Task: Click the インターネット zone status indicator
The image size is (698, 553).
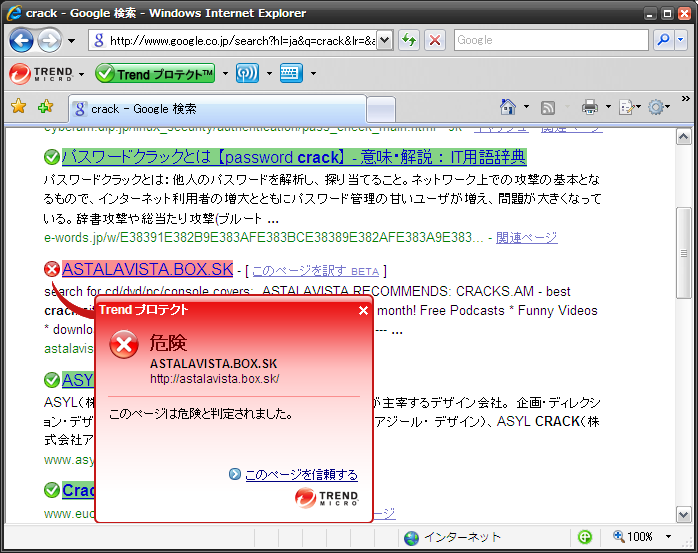Action: tap(452, 537)
